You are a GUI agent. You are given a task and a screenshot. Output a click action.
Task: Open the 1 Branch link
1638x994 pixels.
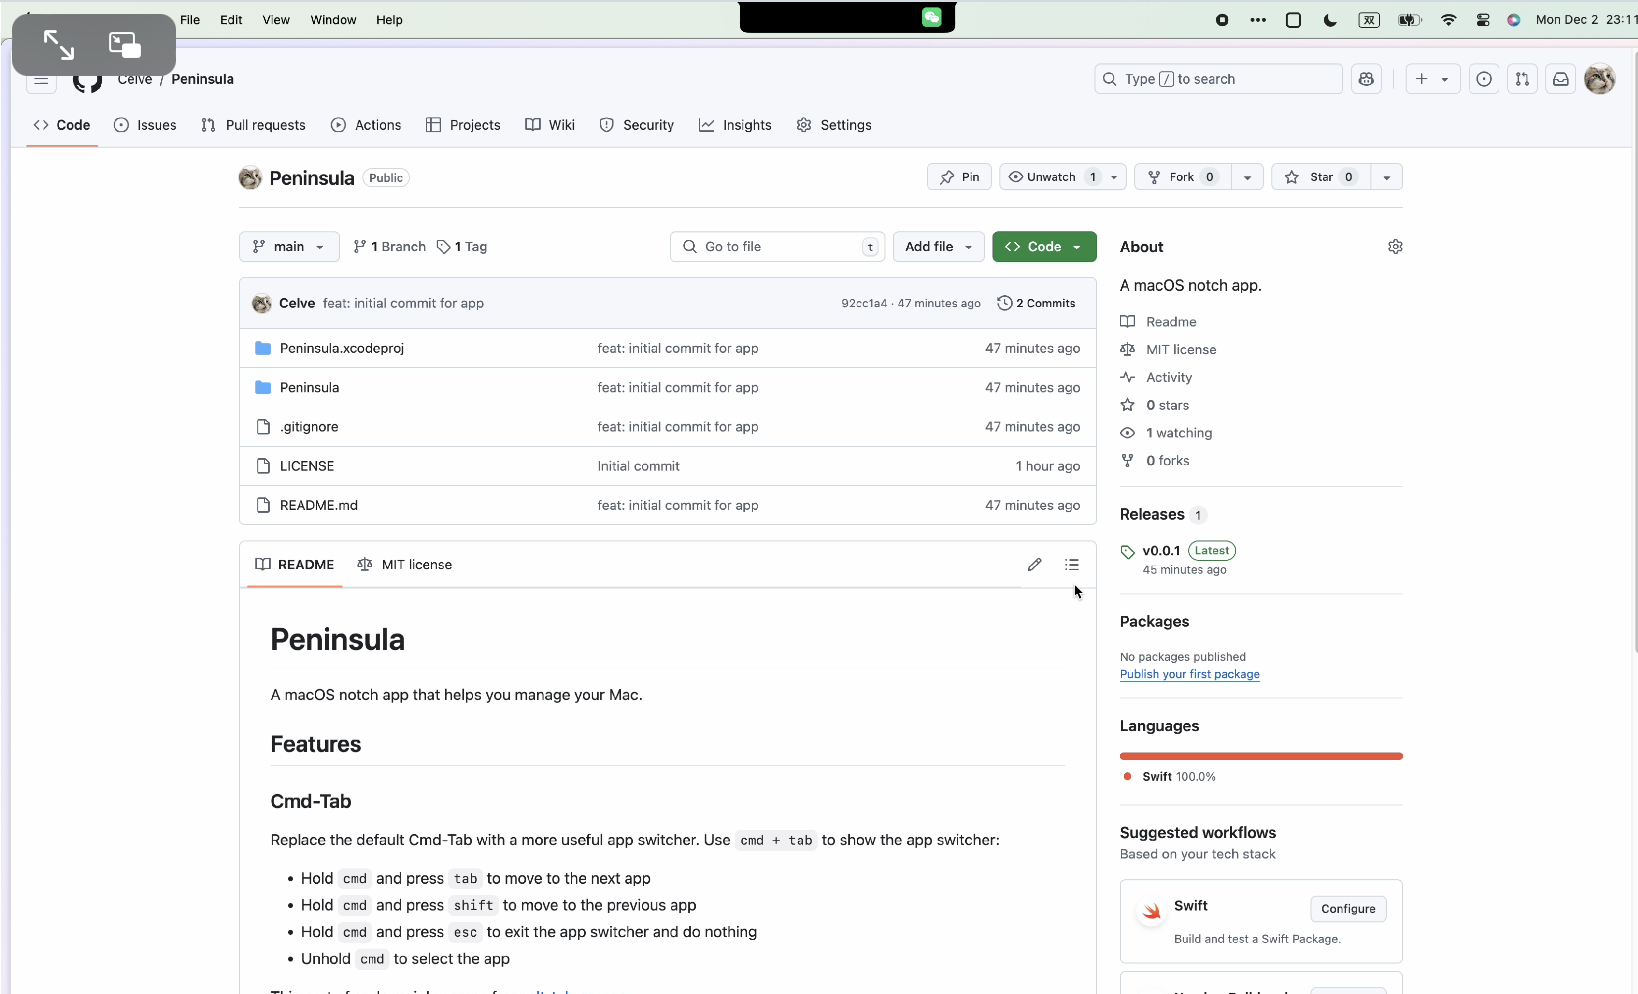coord(389,247)
